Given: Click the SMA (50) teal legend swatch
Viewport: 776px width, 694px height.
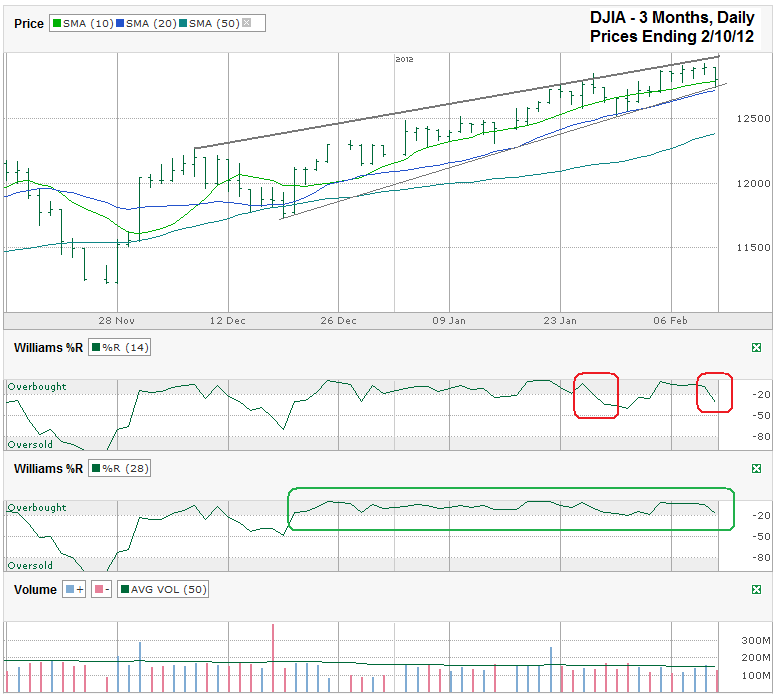Looking at the screenshot, I should pyautogui.click(x=183, y=23).
